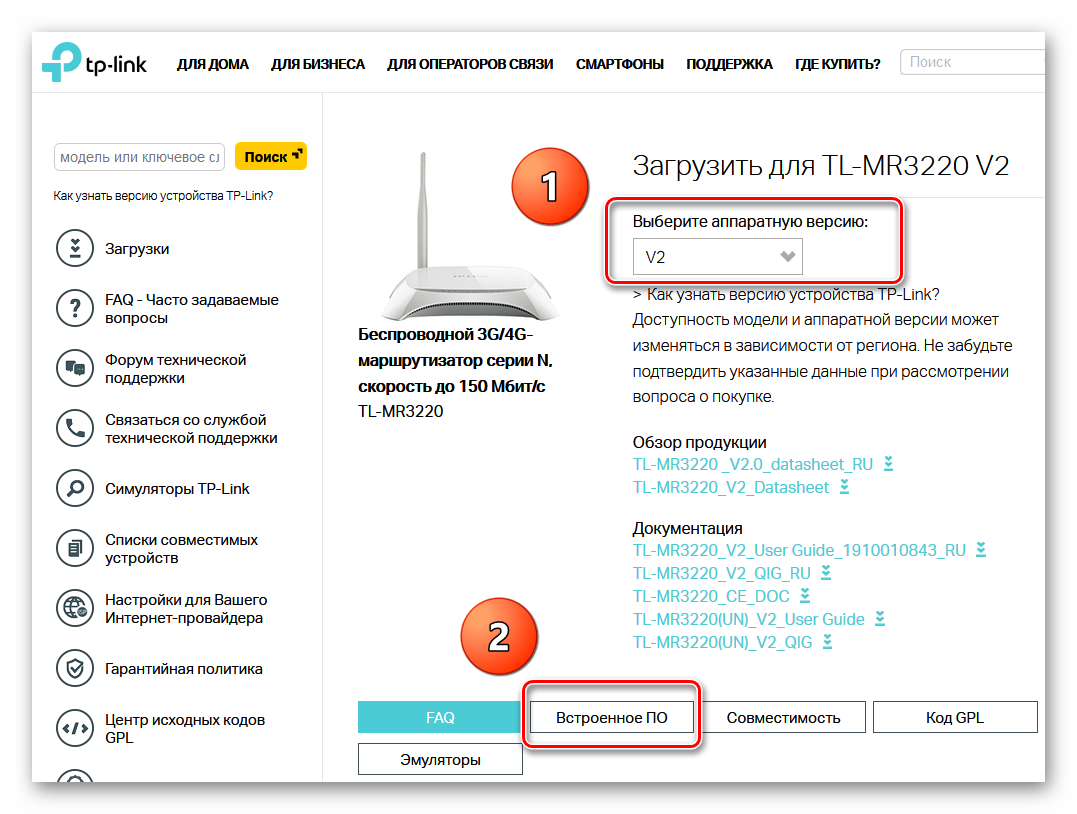Click Симуляторы TP-Link text

tap(177, 488)
